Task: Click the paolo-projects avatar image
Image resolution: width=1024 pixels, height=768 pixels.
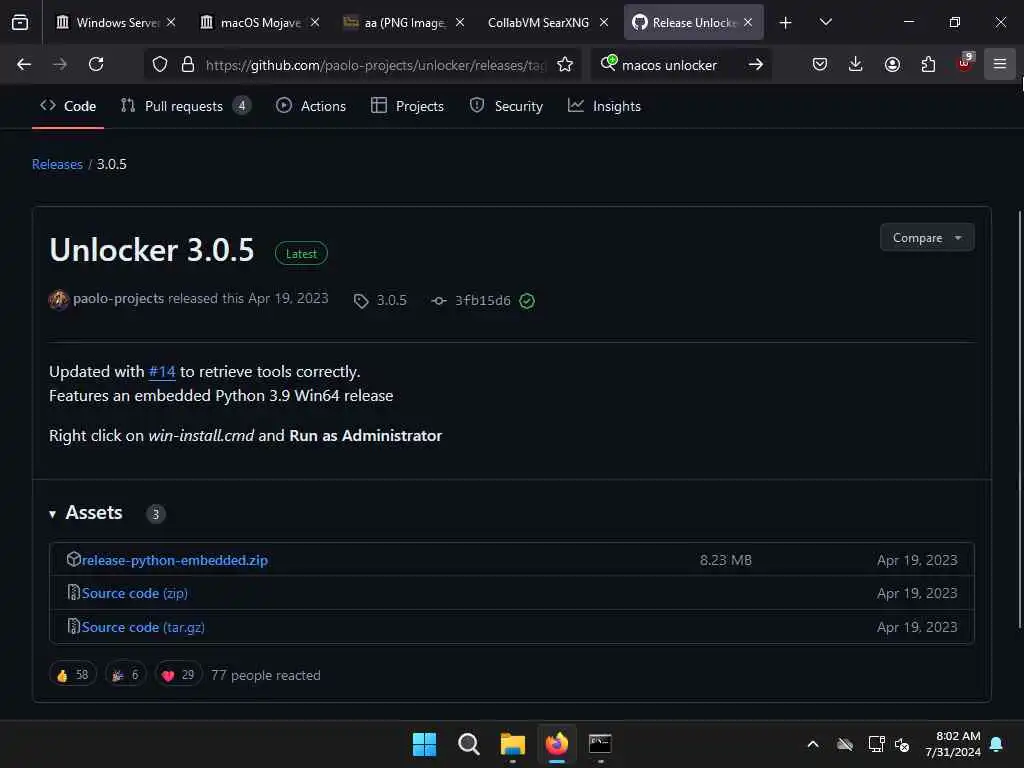Action: point(59,300)
